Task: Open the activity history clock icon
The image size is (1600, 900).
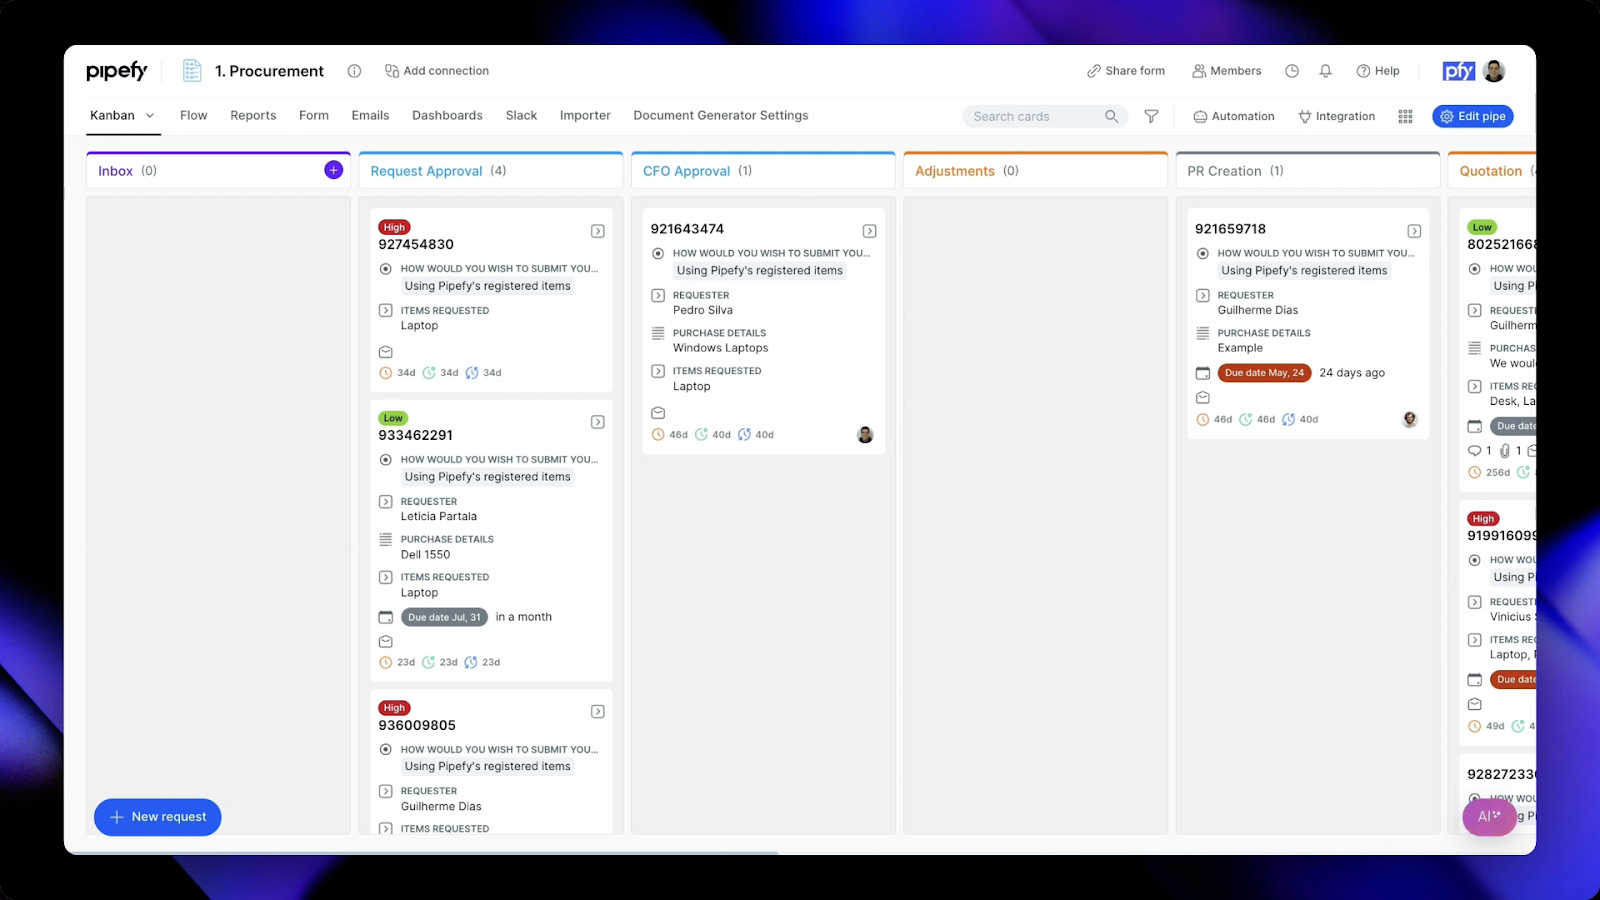Action: 1292,71
